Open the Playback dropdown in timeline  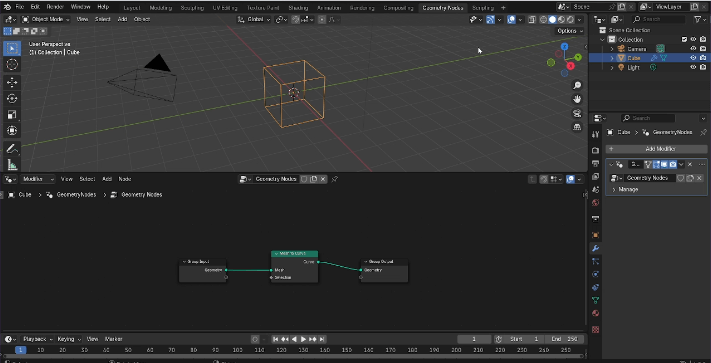pyautogui.click(x=37, y=339)
